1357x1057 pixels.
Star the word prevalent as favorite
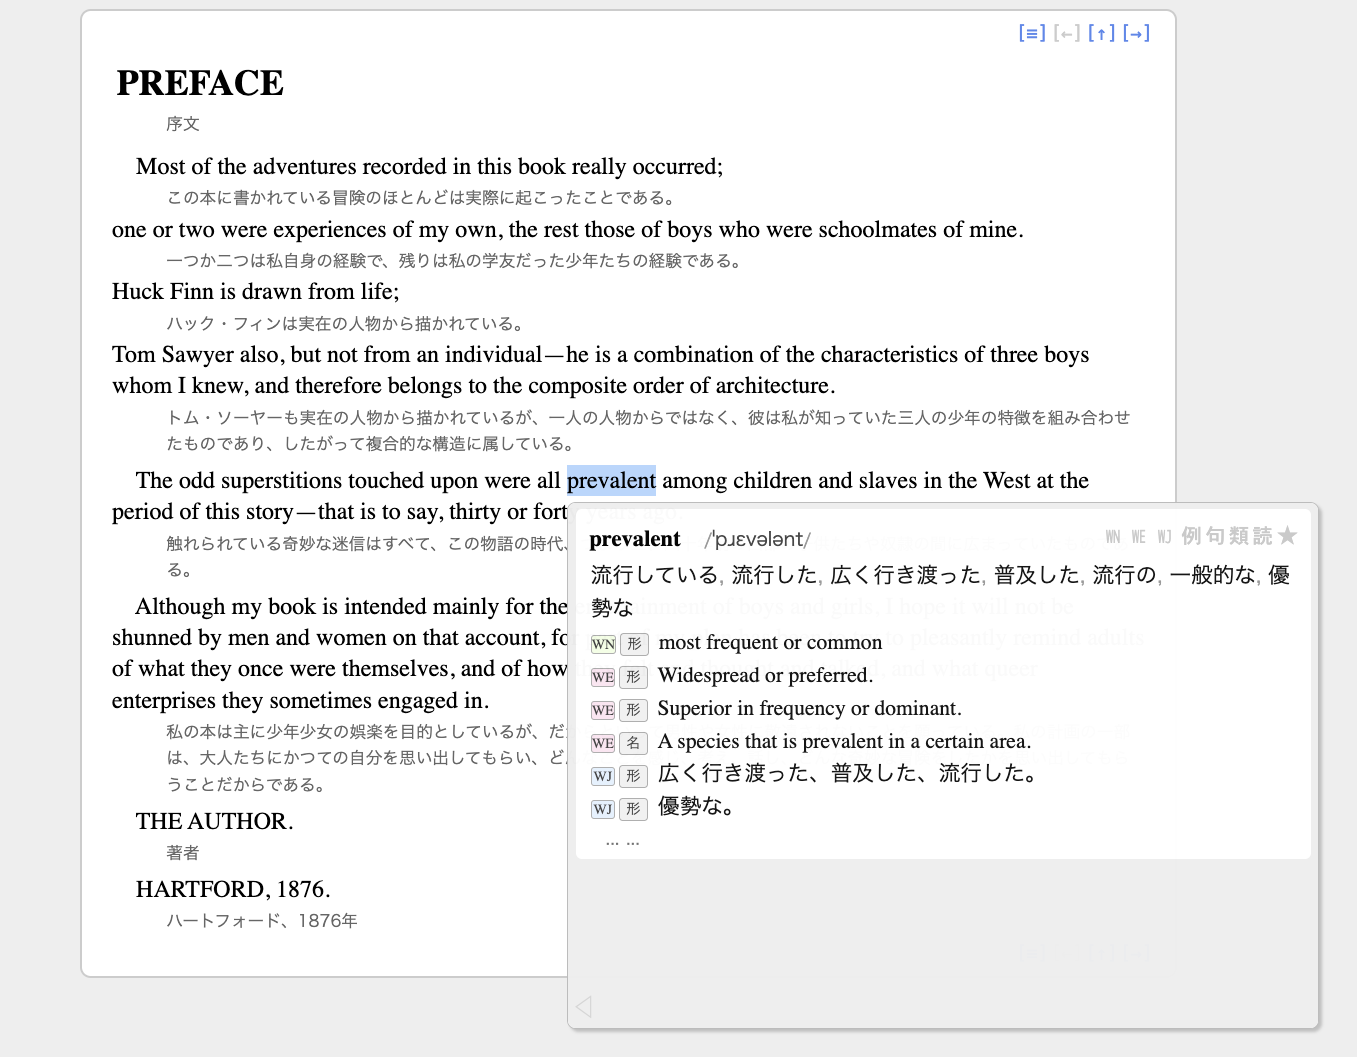click(1288, 536)
